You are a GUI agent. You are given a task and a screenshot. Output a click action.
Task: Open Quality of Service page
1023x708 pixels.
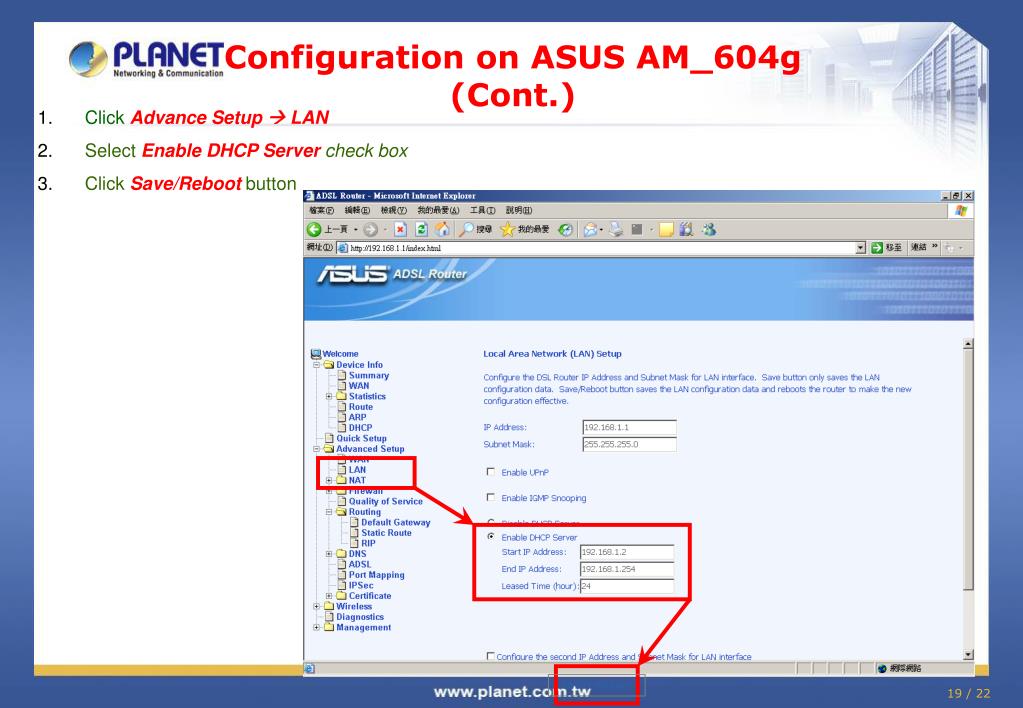(386, 501)
